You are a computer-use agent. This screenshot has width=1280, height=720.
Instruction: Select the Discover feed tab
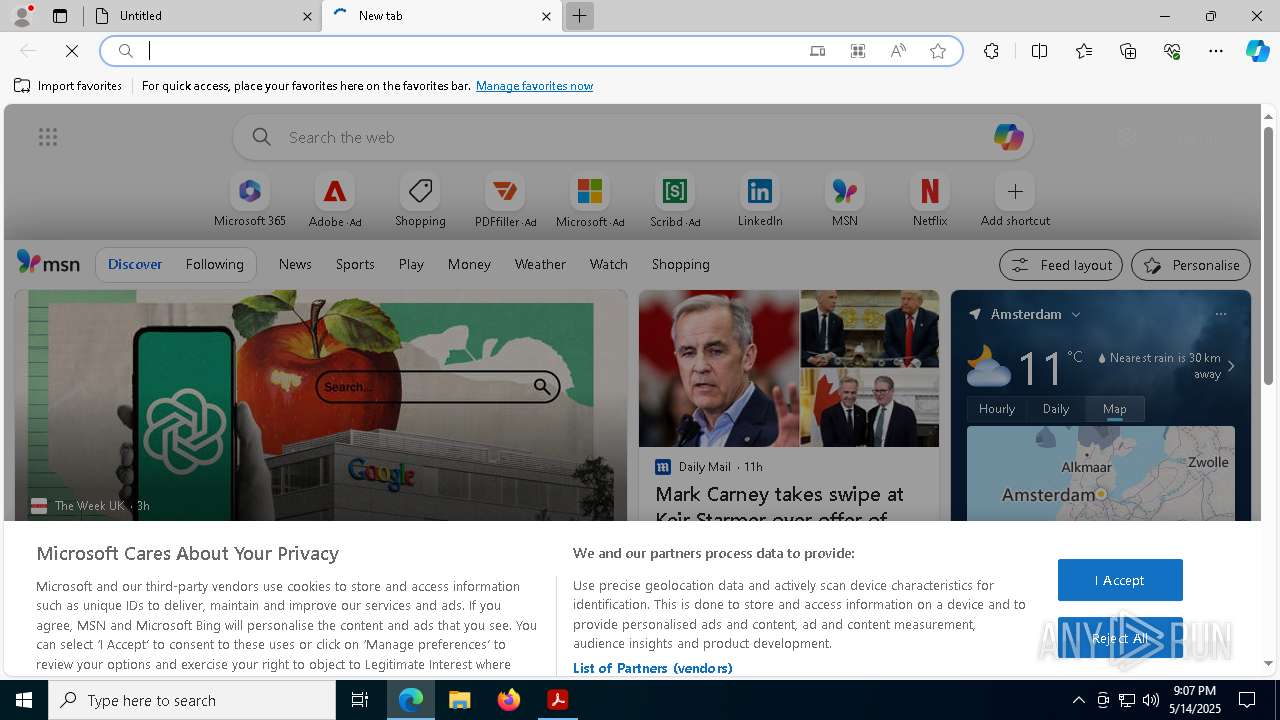[x=135, y=264]
